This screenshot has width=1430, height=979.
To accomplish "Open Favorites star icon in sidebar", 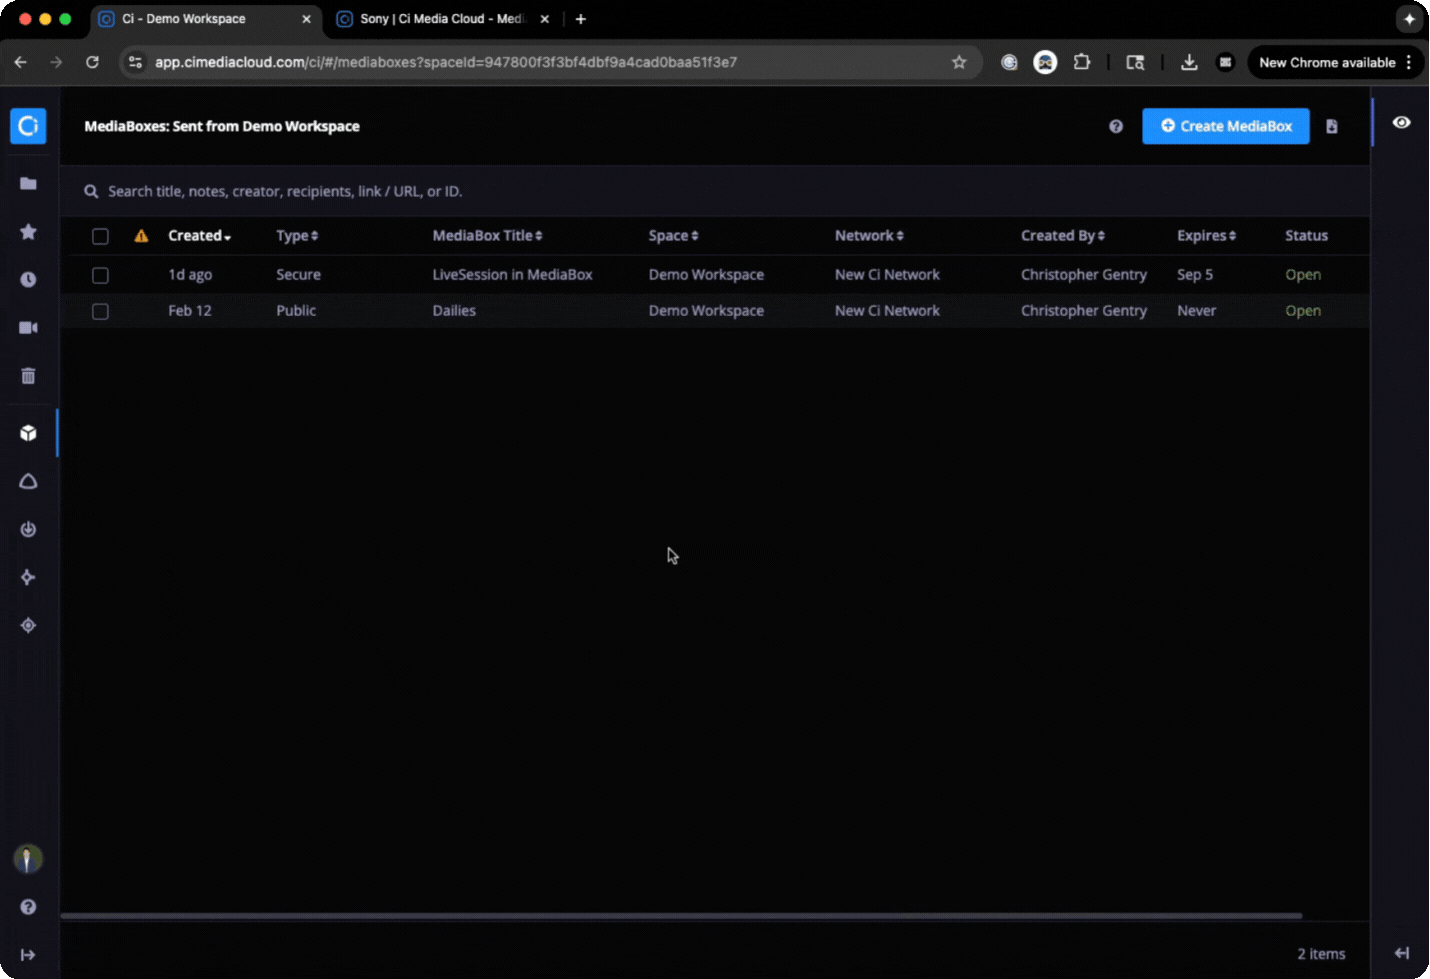I will point(28,232).
